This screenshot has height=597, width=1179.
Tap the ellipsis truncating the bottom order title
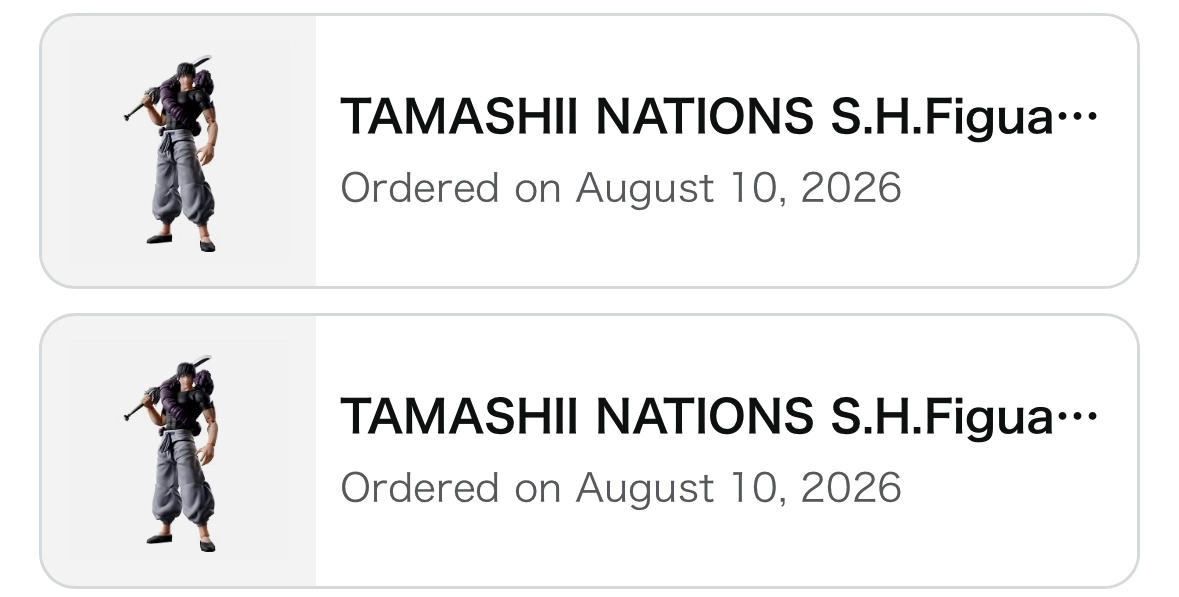coord(1077,417)
